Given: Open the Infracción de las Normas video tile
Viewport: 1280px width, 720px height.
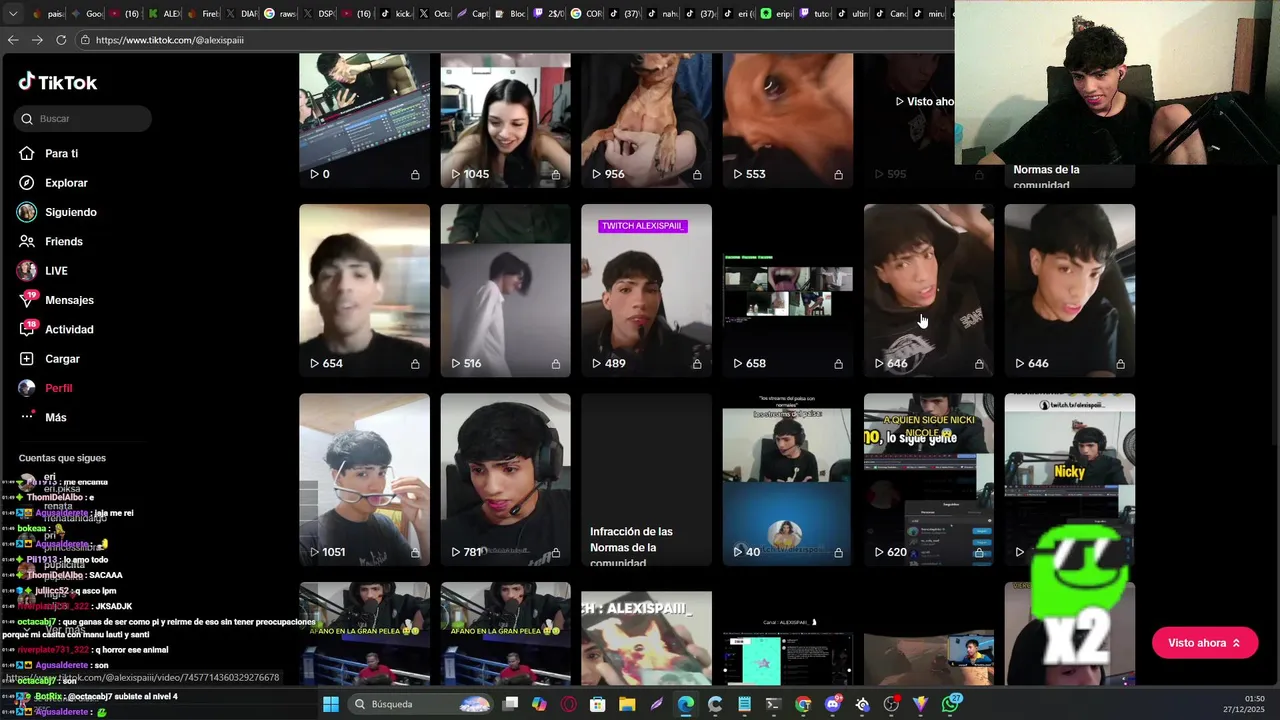Looking at the screenshot, I should 646,479.
